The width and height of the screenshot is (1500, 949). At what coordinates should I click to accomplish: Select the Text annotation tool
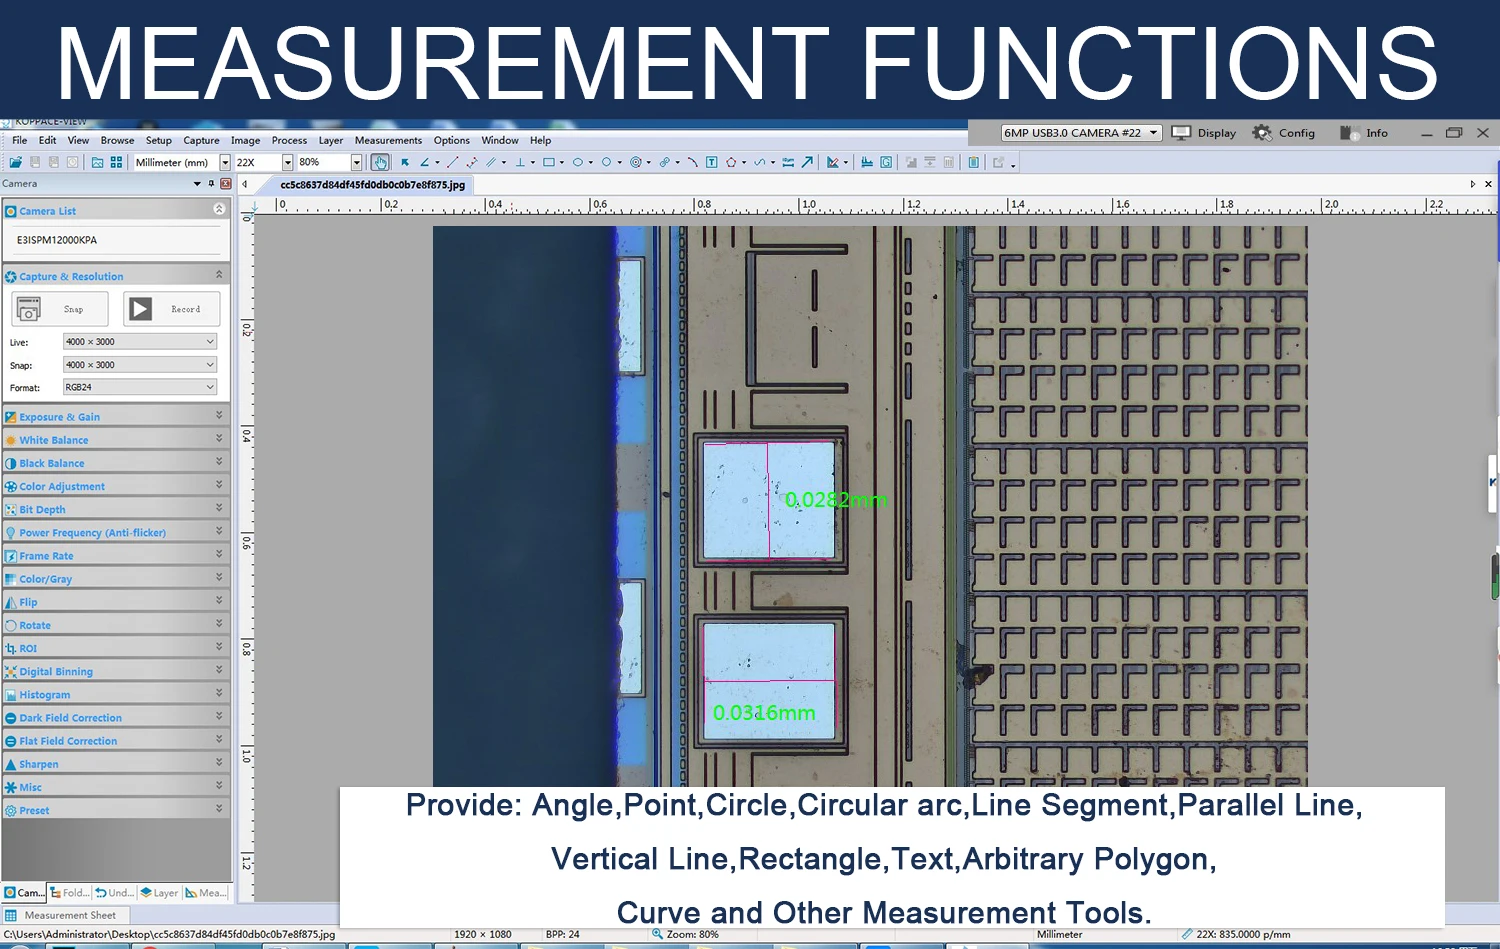(x=712, y=162)
